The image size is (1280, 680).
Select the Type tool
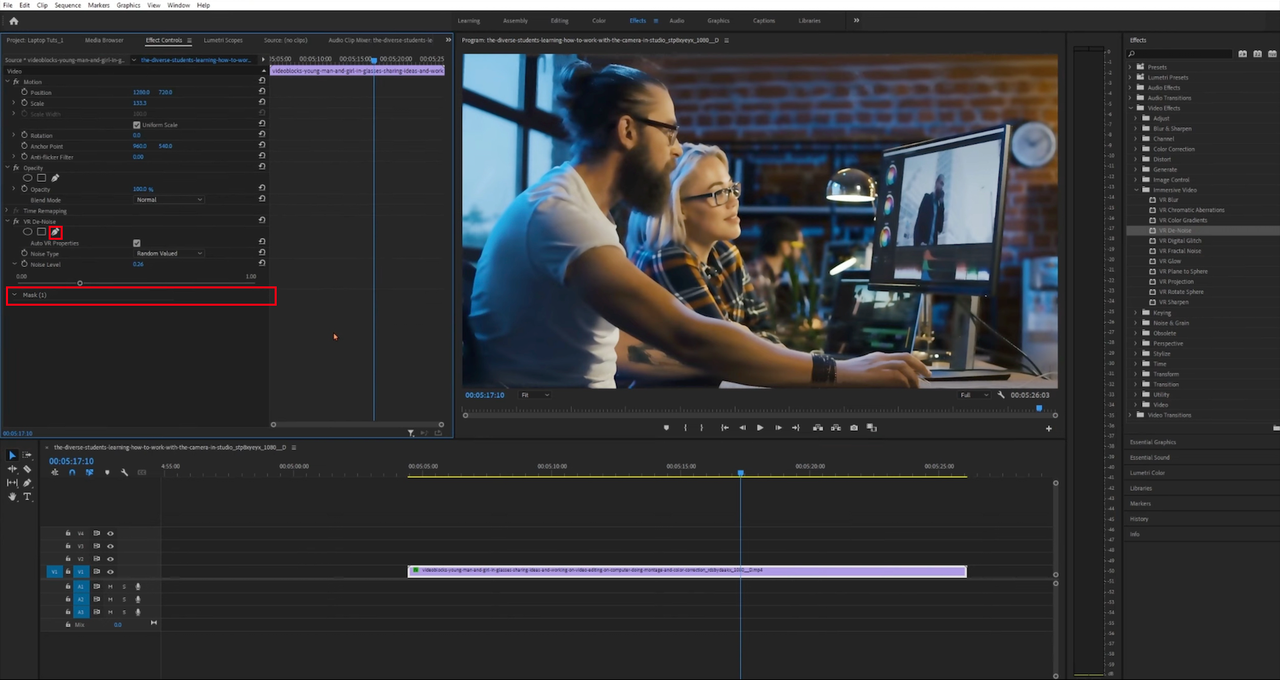click(27, 497)
